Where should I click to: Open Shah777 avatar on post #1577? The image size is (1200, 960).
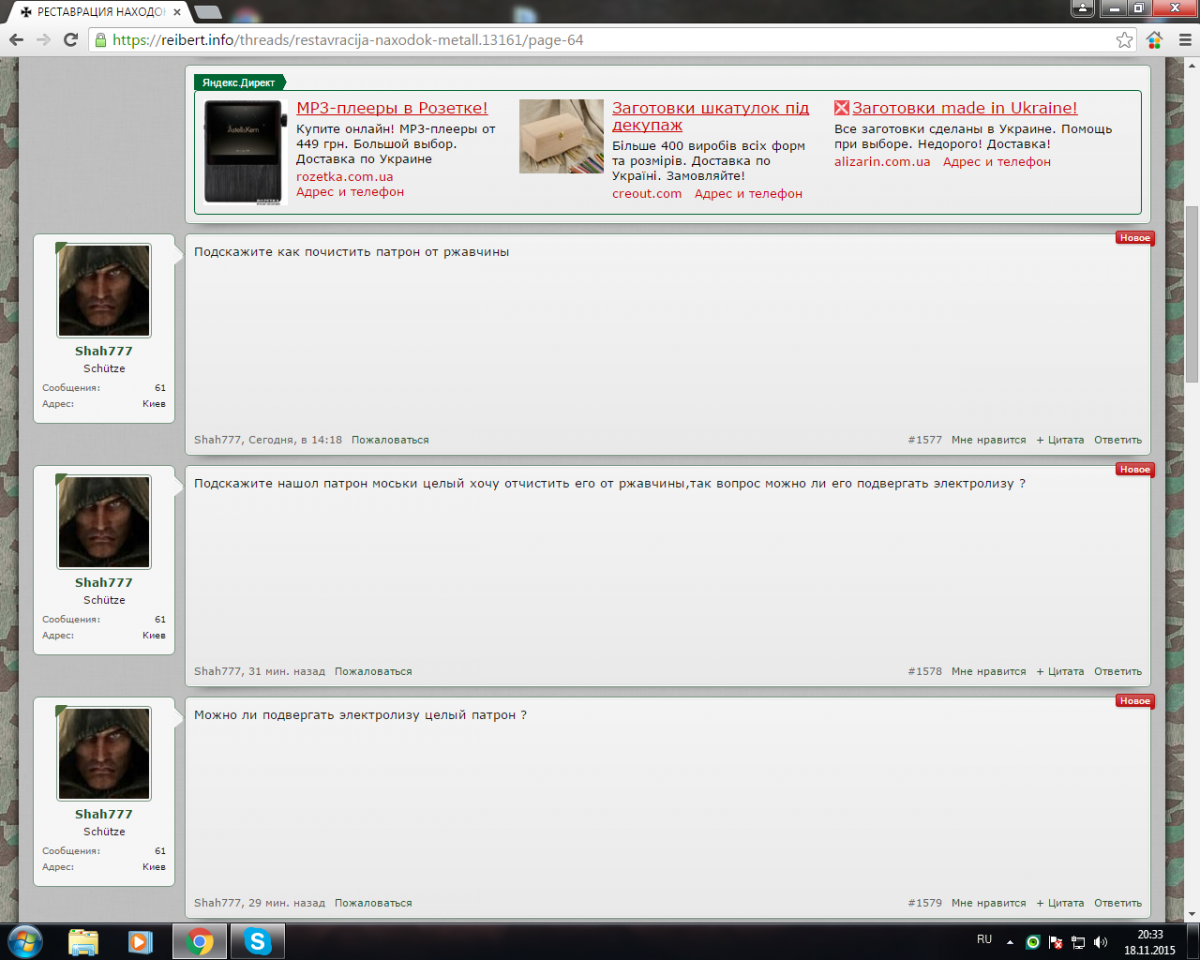click(104, 291)
